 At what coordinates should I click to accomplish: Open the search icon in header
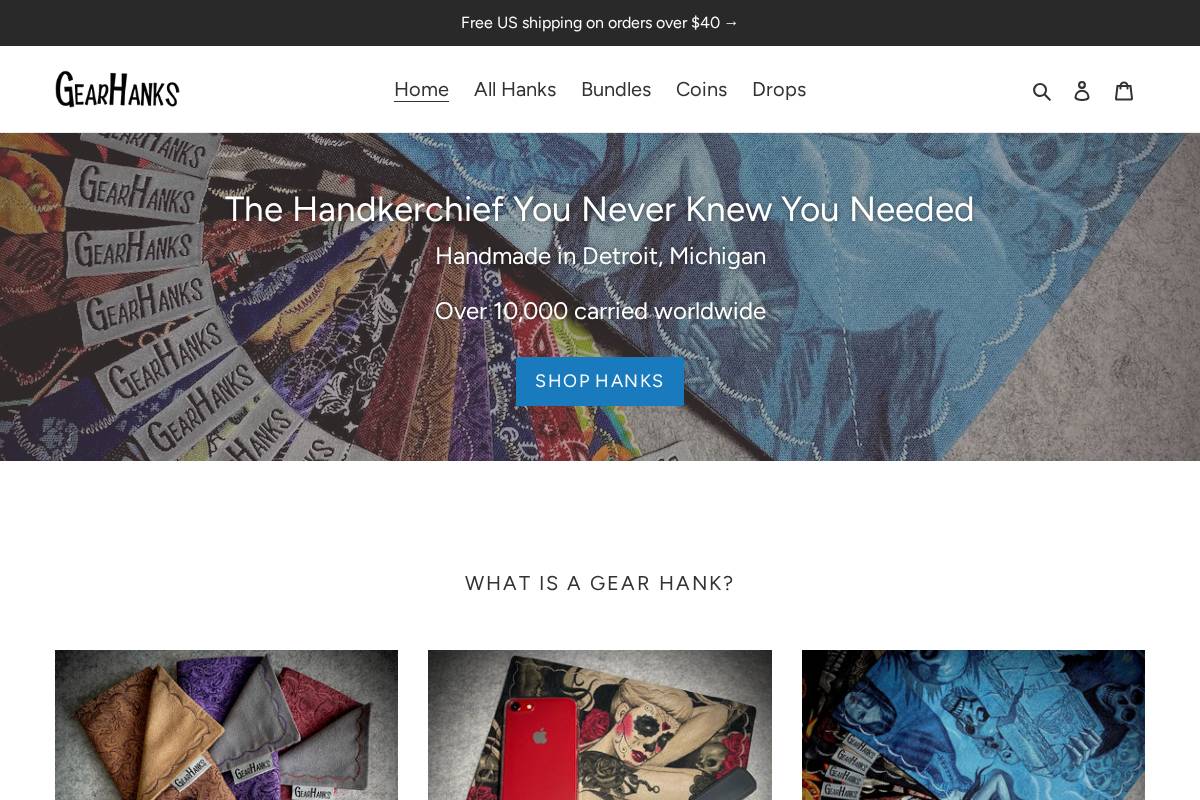point(1042,91)
